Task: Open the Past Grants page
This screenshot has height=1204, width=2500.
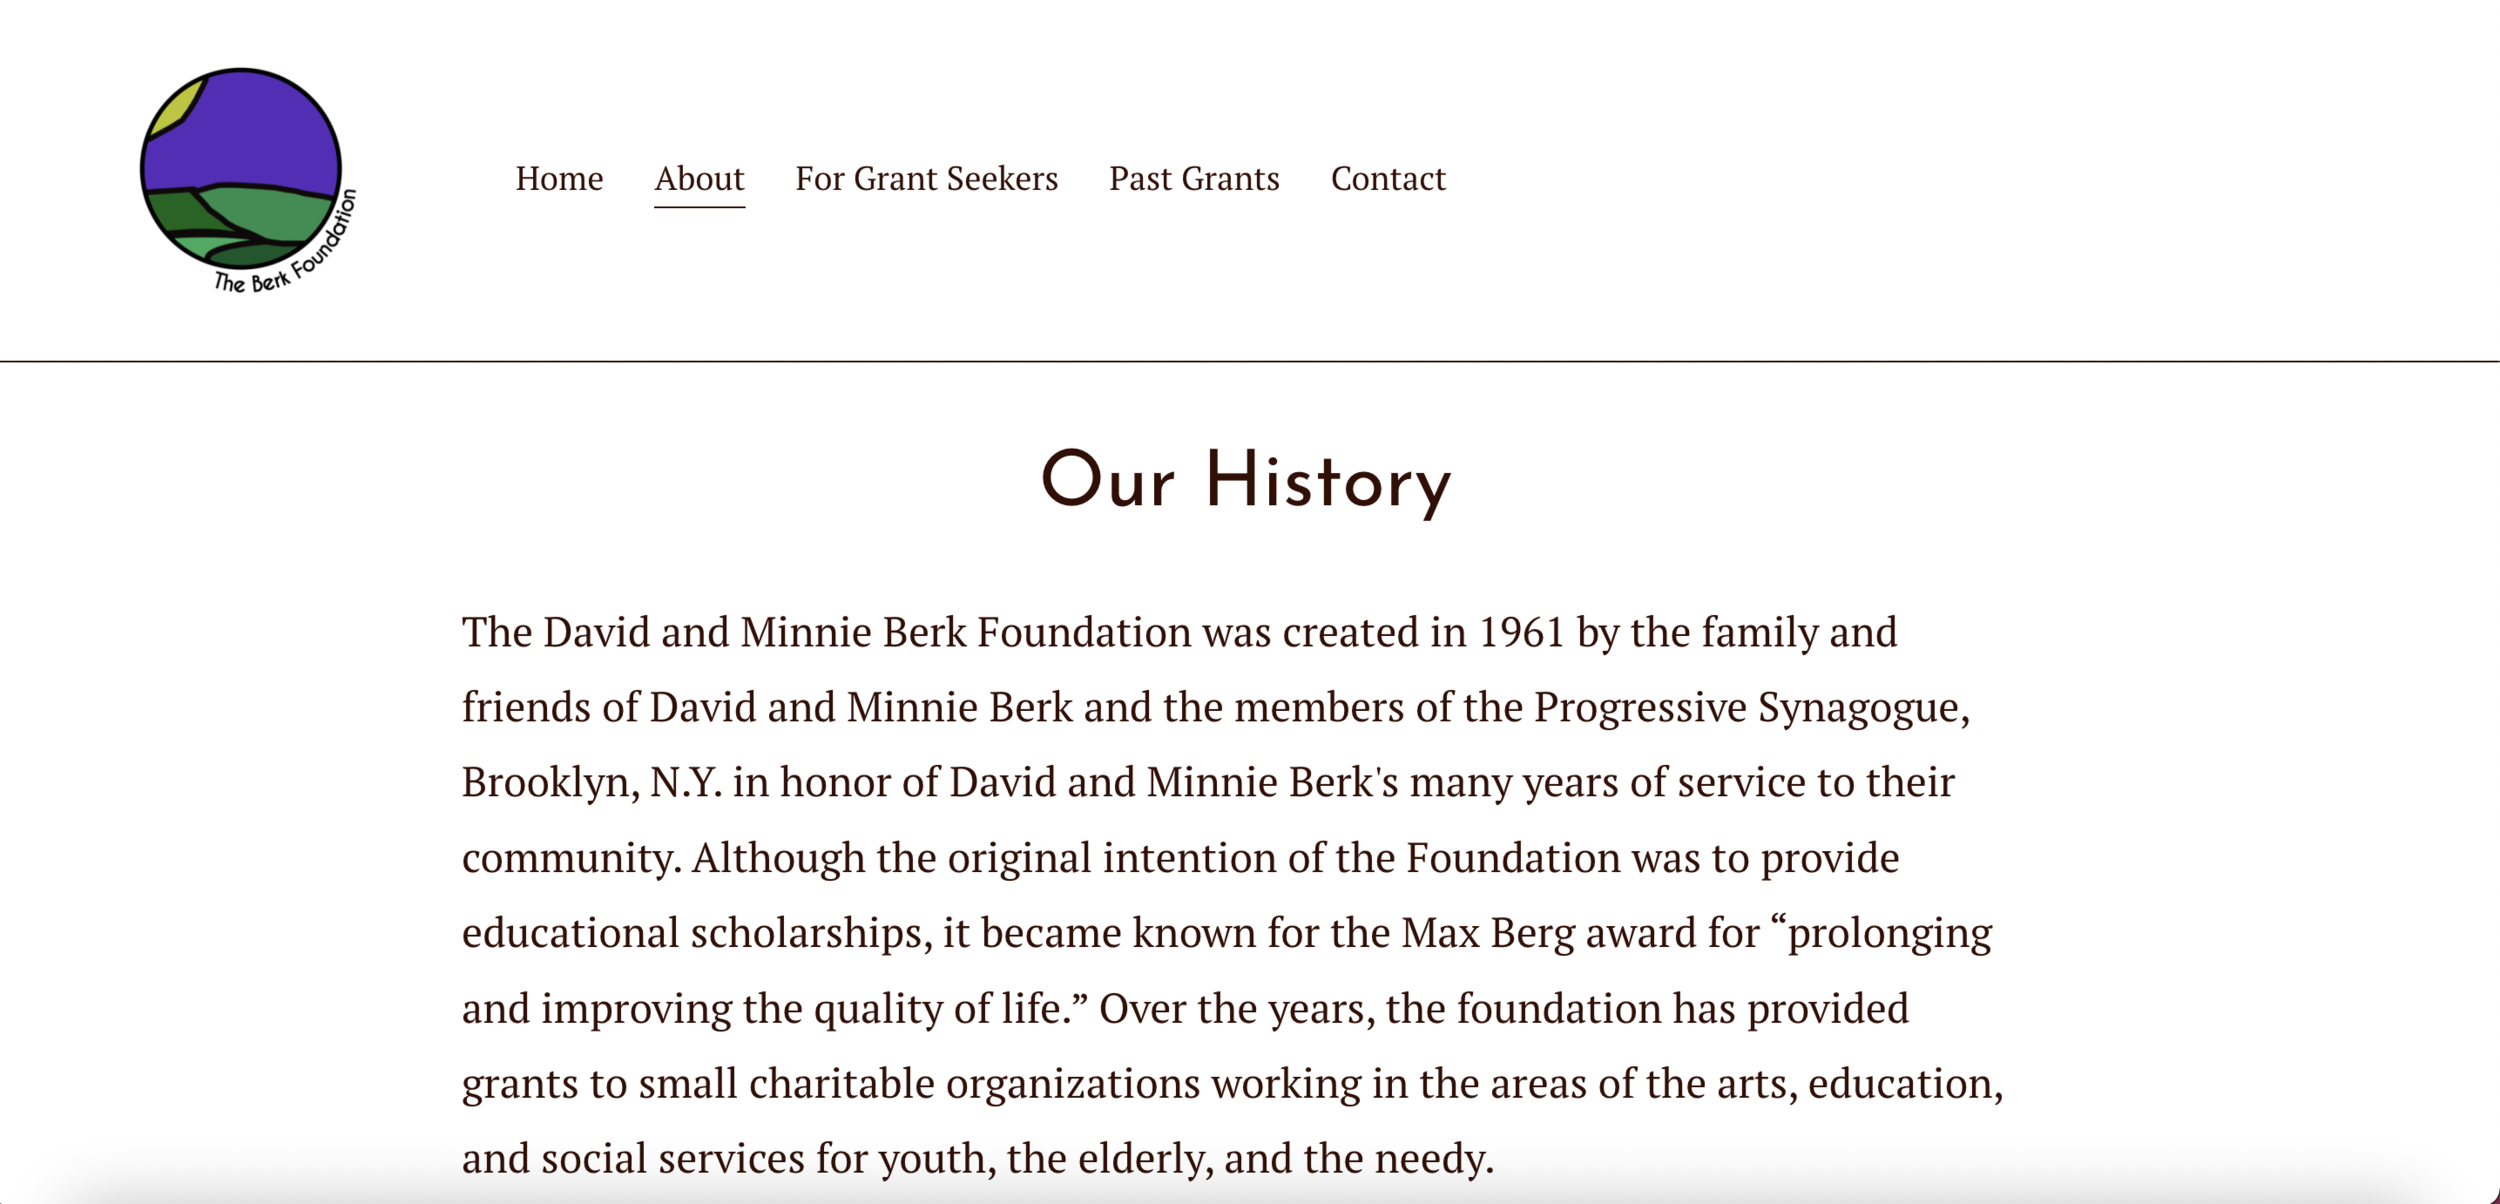Action: pos(1194,179)
